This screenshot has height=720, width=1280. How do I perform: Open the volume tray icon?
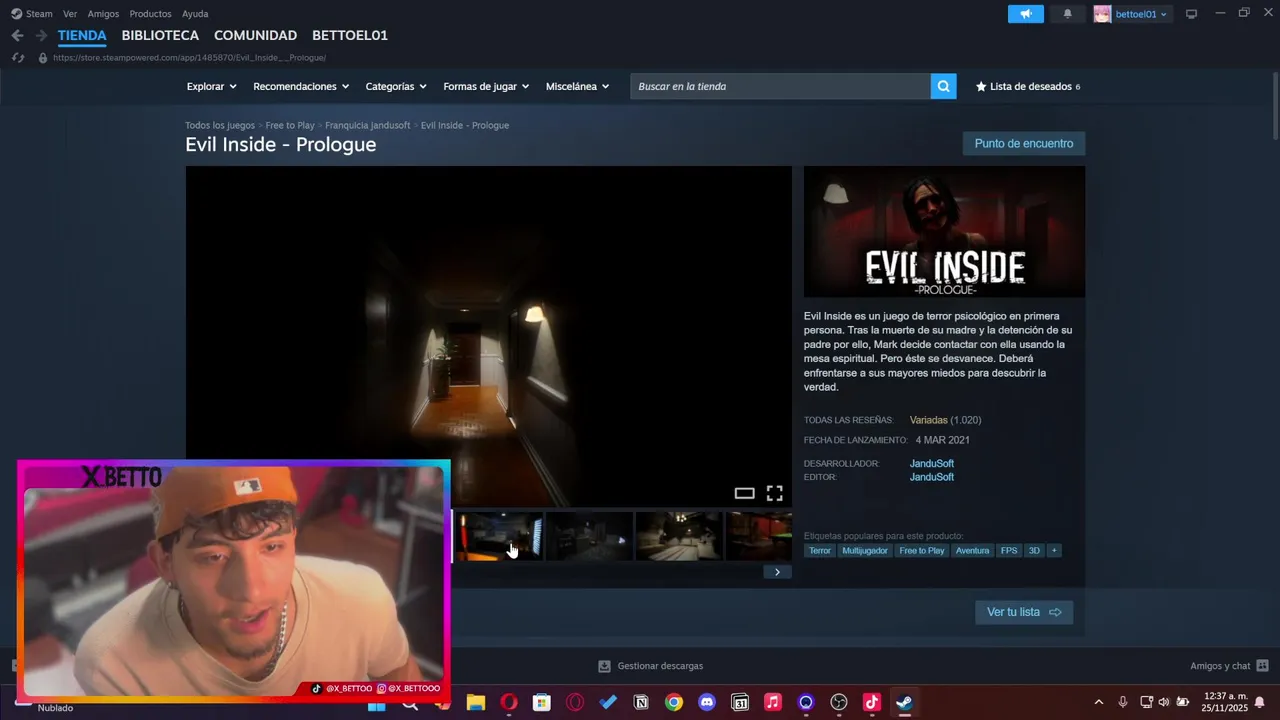1163,702
